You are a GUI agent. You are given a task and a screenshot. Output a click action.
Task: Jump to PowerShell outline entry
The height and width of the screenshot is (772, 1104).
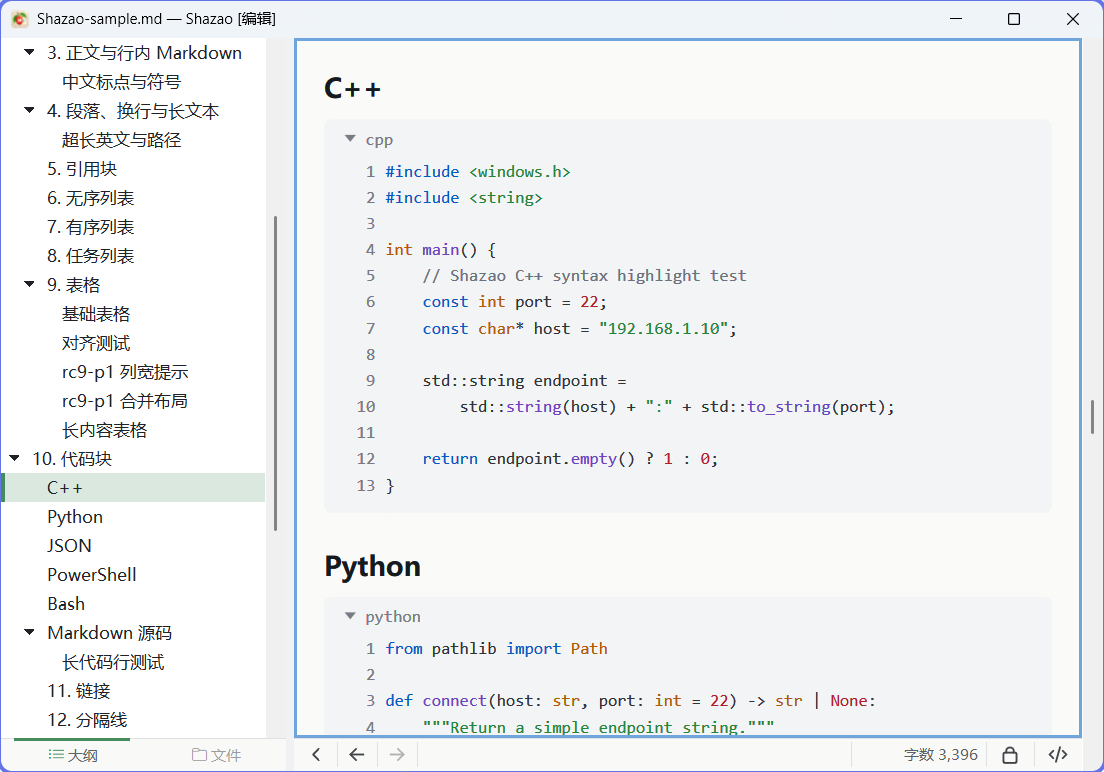[x=92, y=575]
